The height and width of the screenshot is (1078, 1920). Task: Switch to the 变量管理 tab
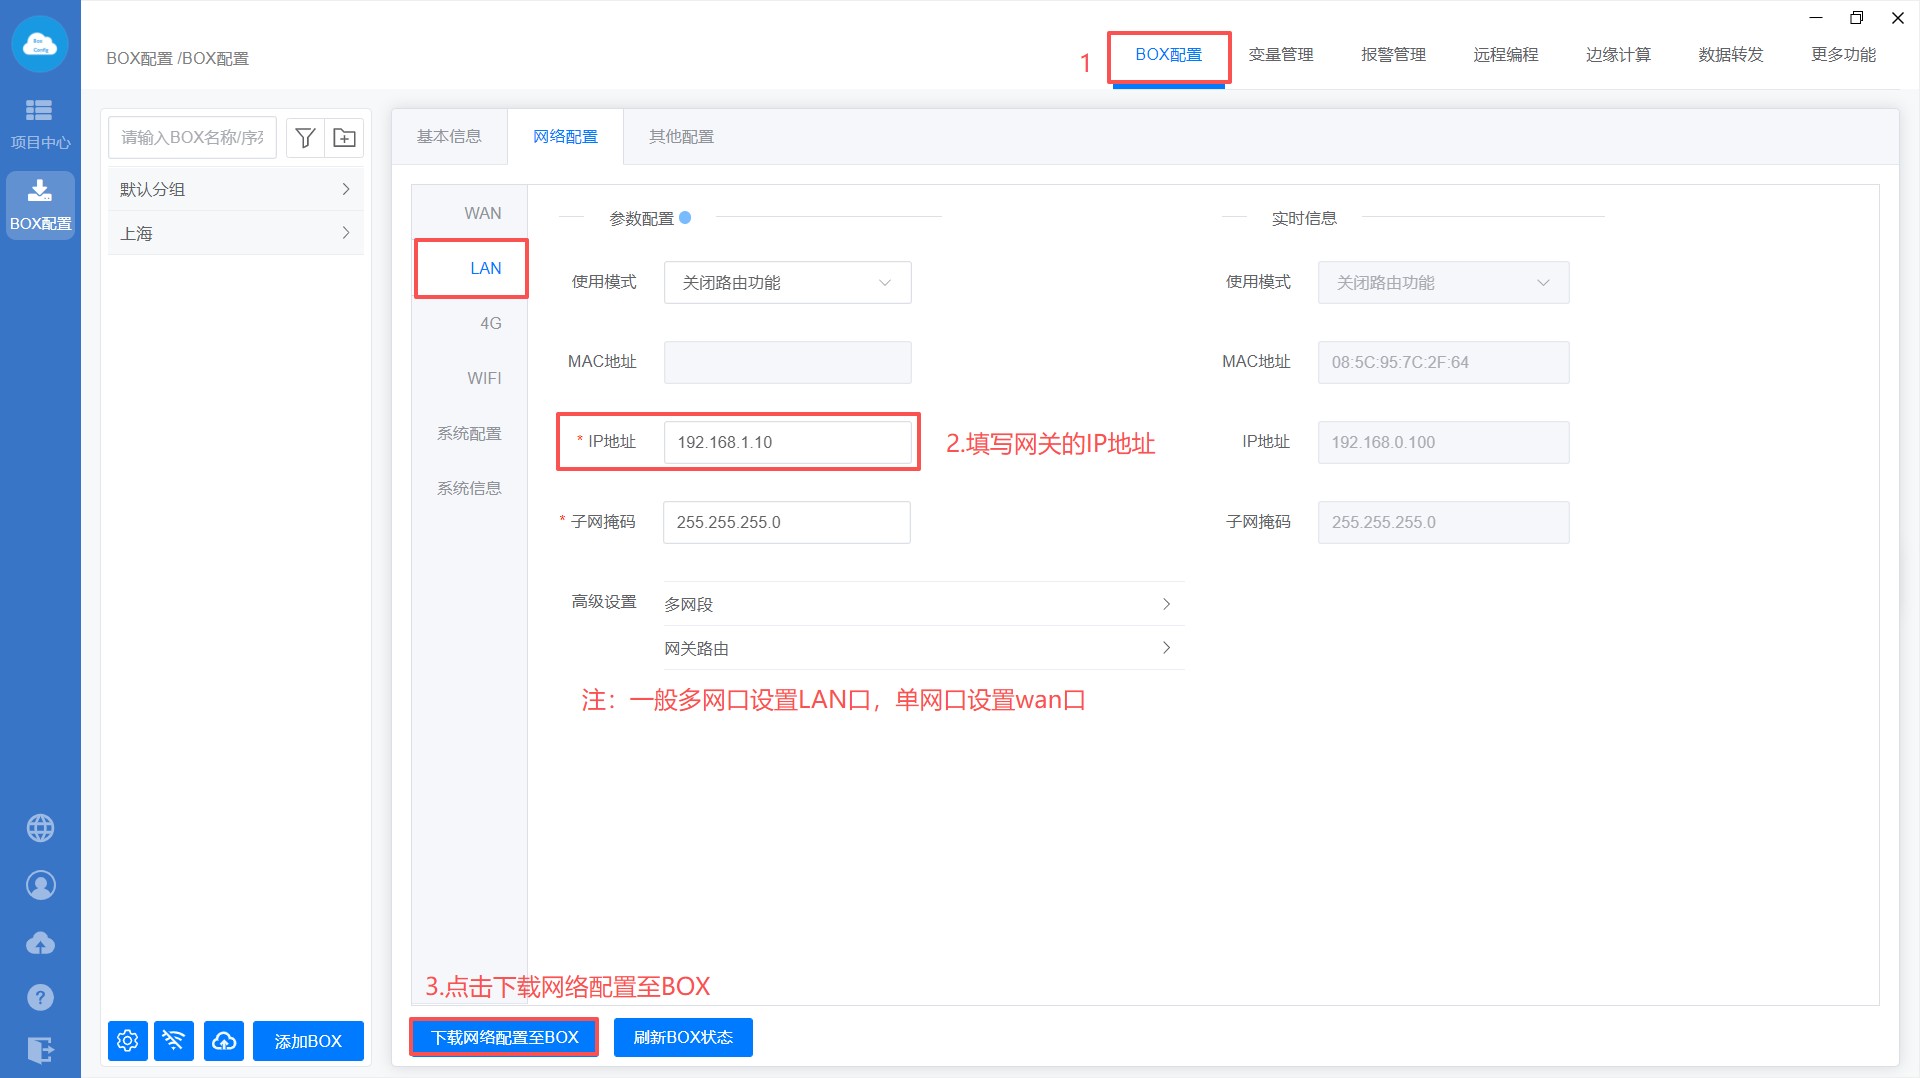pyautogui.click(x=1280, y=55)
